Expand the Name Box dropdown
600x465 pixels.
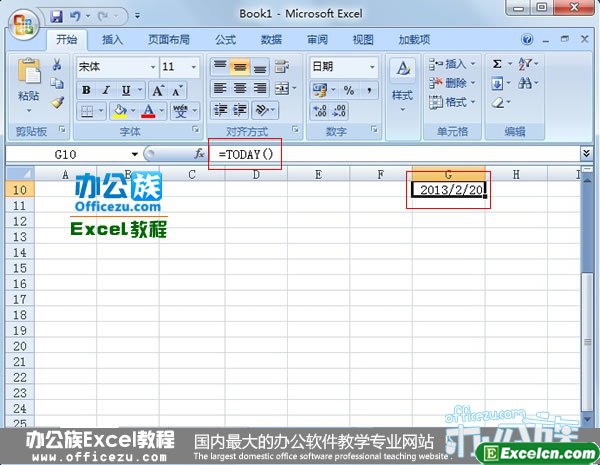[135, 155]
